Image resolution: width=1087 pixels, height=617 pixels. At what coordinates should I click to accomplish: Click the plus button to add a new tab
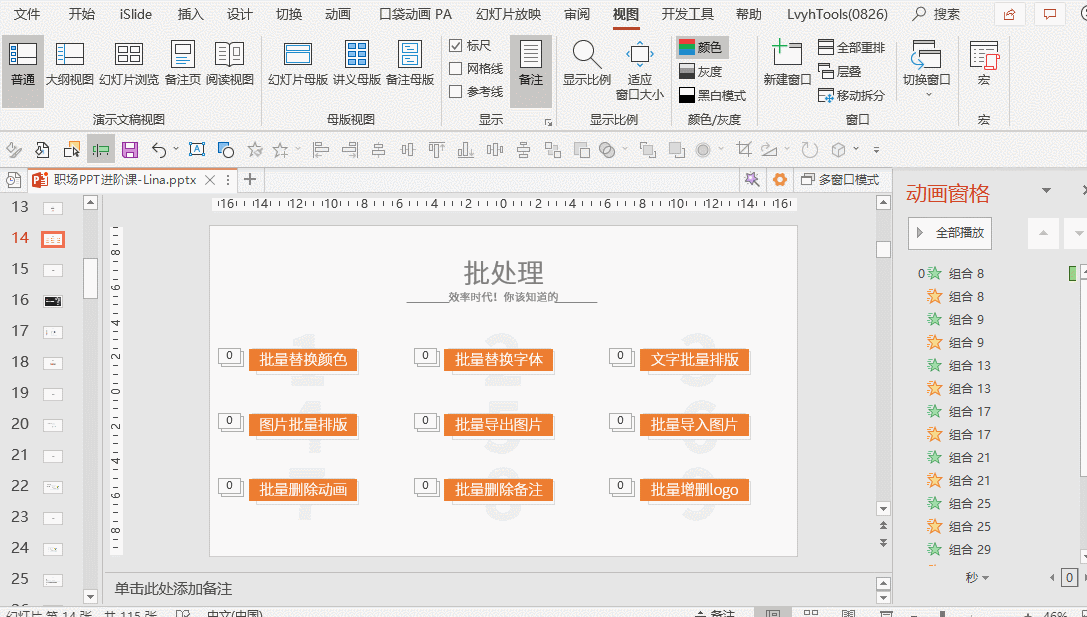pos(250,180)
